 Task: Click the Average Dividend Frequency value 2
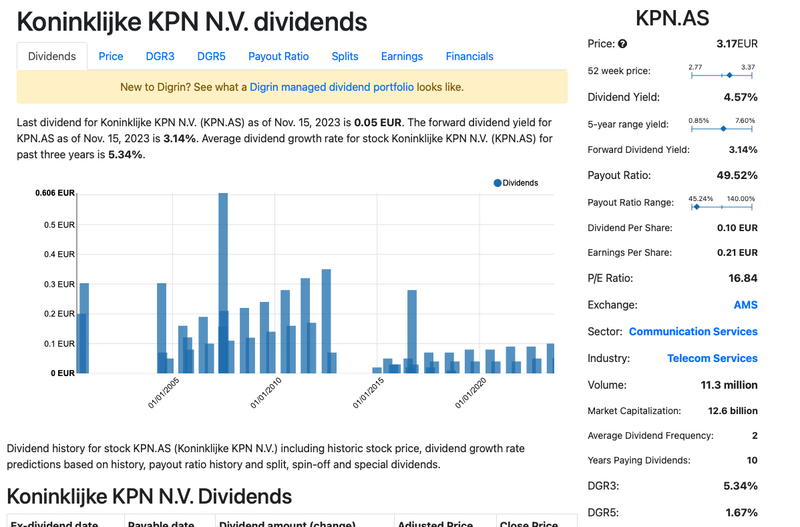point(755,436)
